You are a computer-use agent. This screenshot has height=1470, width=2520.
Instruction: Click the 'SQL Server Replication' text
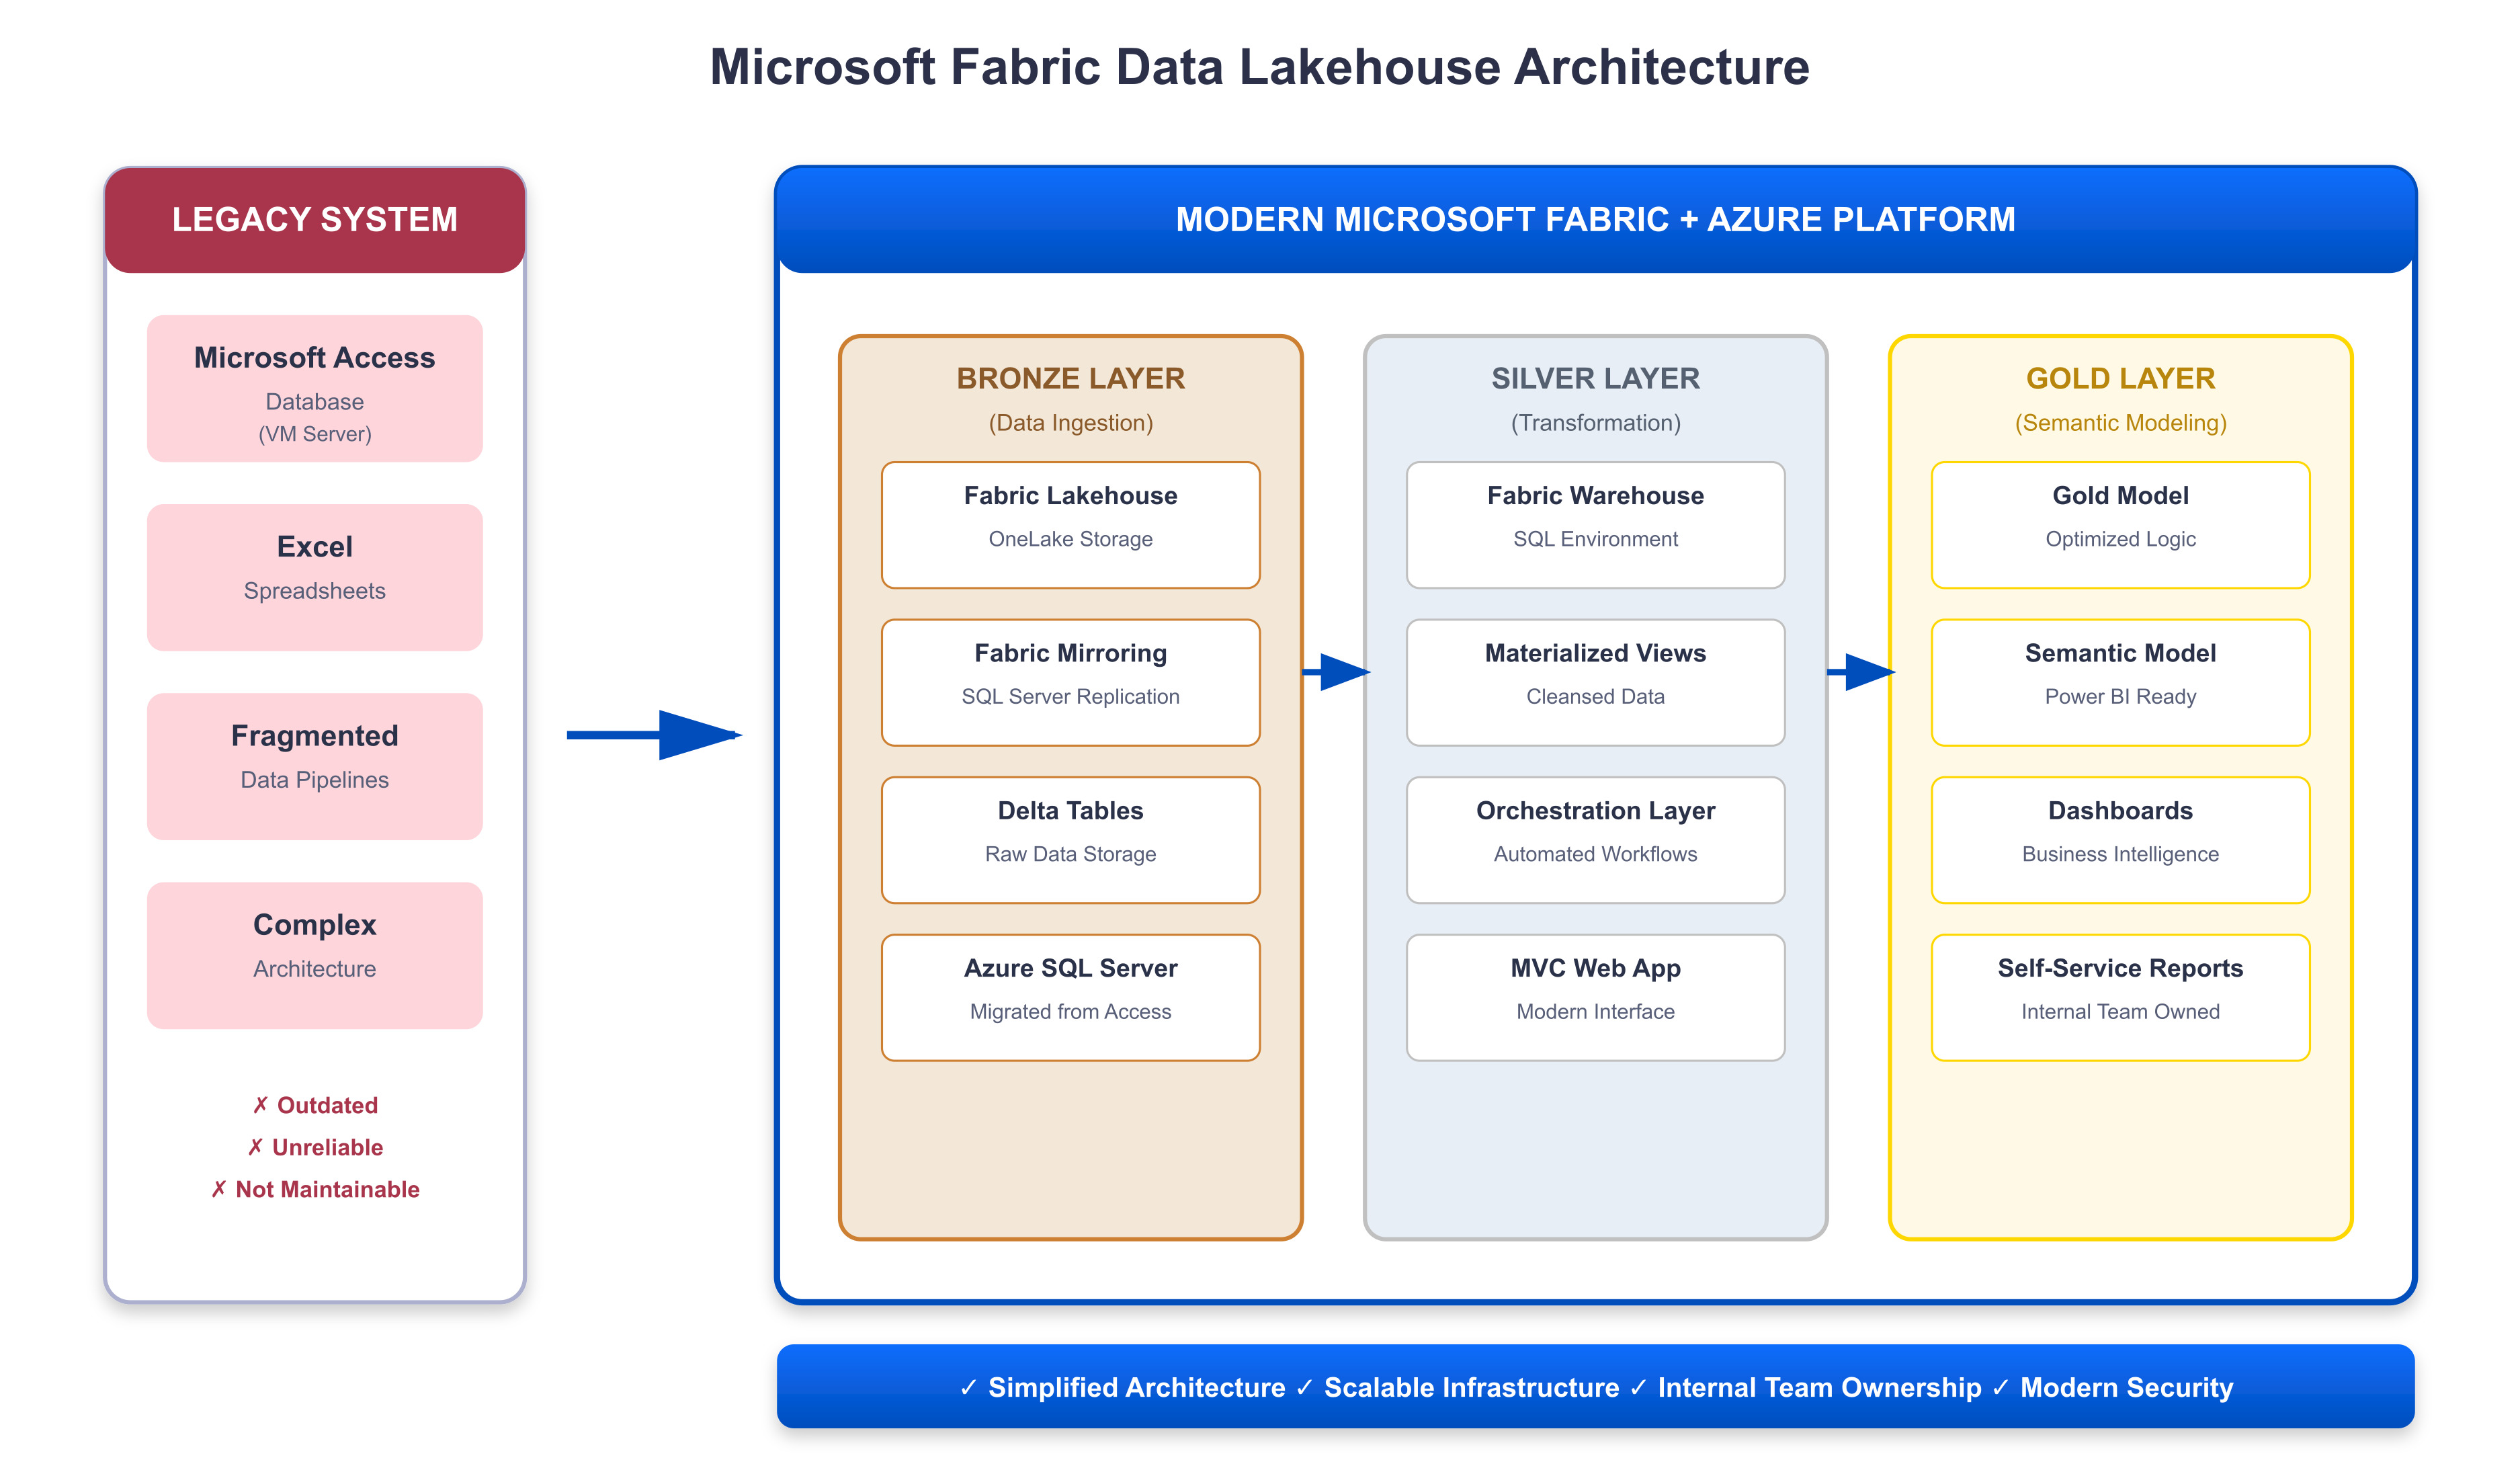click(x=1070, y=697)
